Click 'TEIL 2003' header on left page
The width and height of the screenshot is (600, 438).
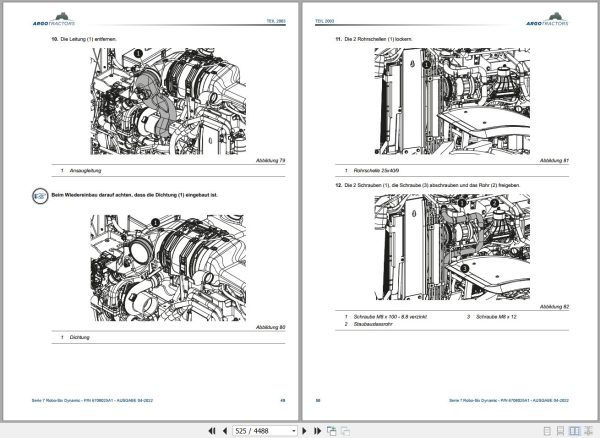[x=276, y=21]
